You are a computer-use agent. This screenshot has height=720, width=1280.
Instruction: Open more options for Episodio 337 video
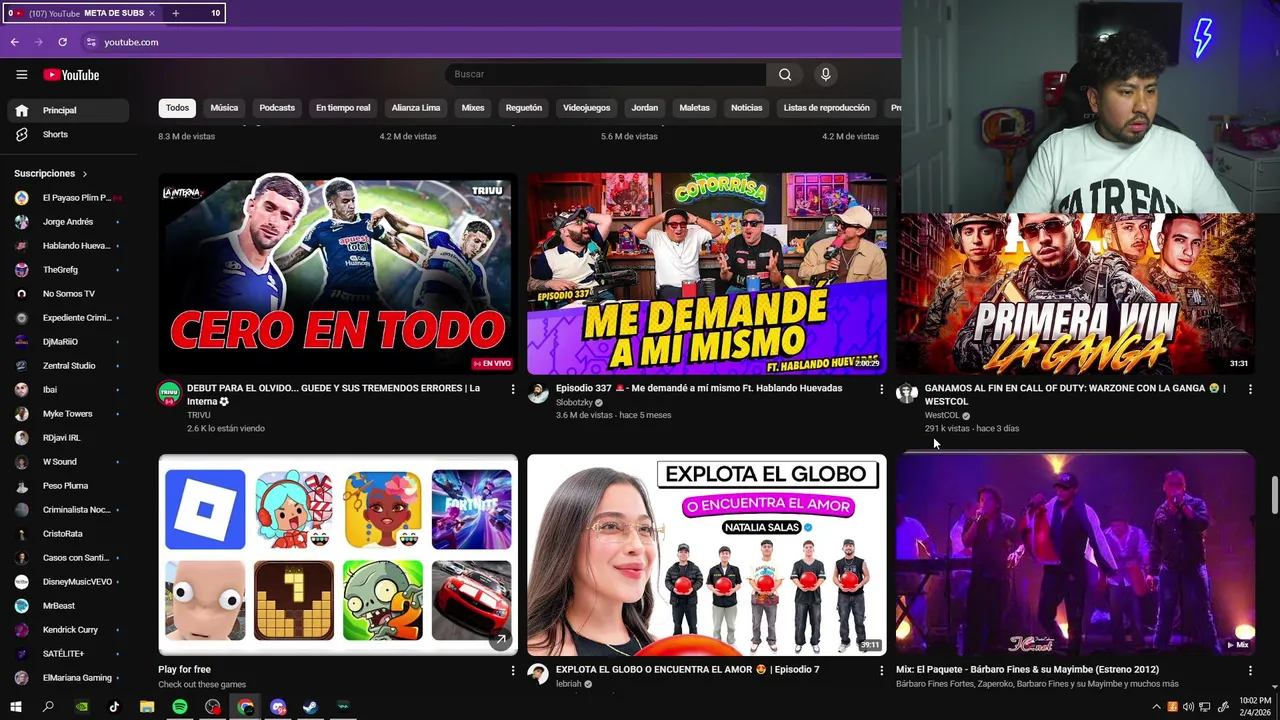pos(881,389)
